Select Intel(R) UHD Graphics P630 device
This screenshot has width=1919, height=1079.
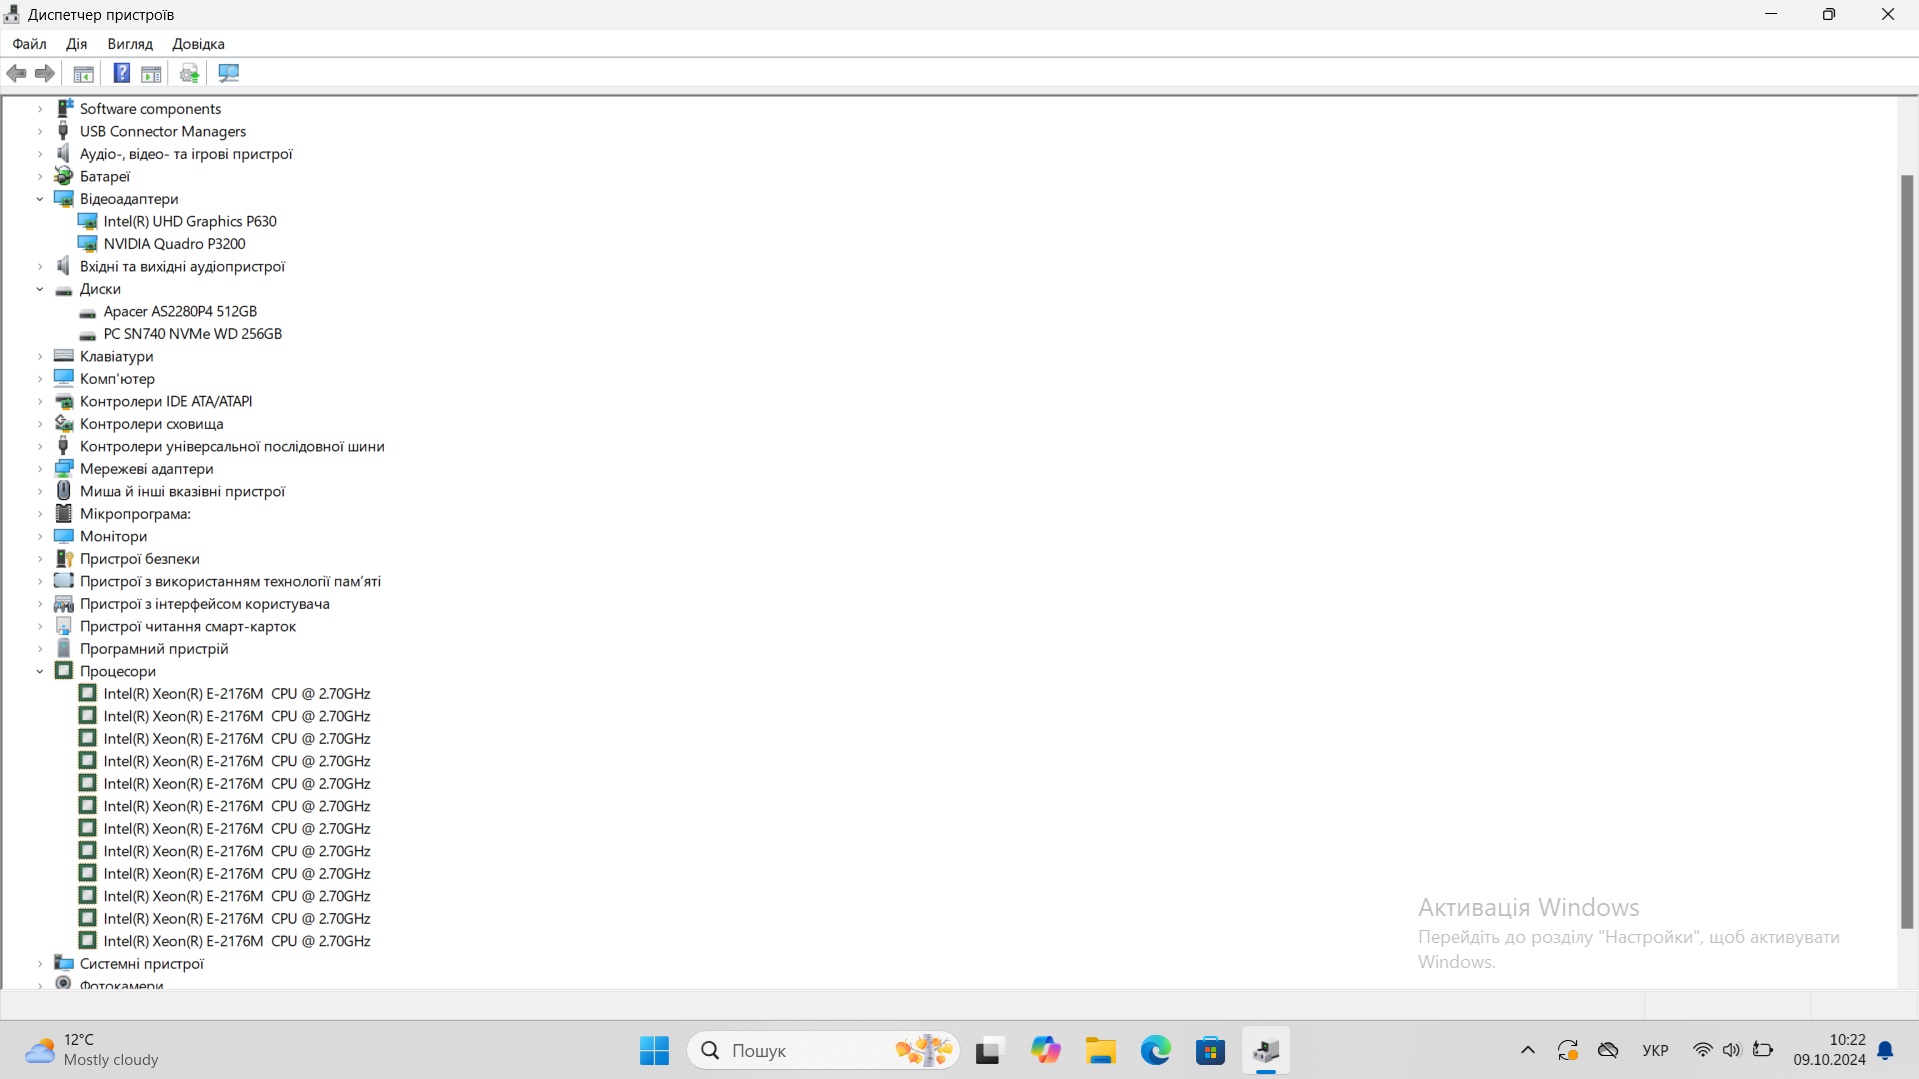coord(190,221)
